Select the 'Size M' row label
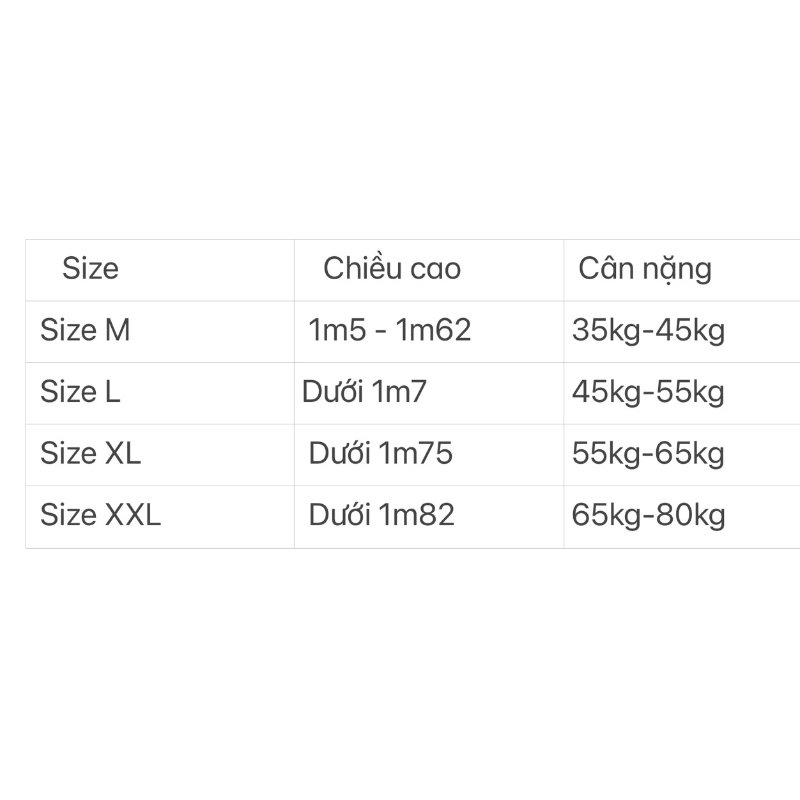Image resolution: width=800 pixels, height=800 pixels. click(x=85, y=330)
